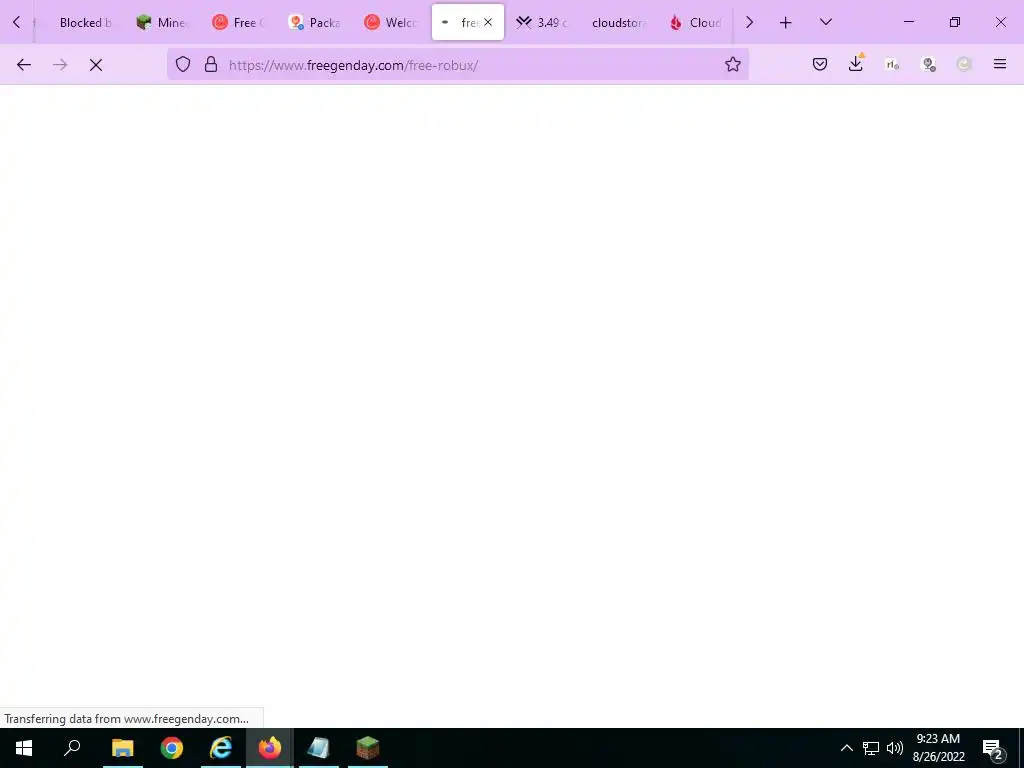The height and width of the screenshot is (768, 1024).
Task: Switch to the cloudstorage tab
Action: point(618,22)
